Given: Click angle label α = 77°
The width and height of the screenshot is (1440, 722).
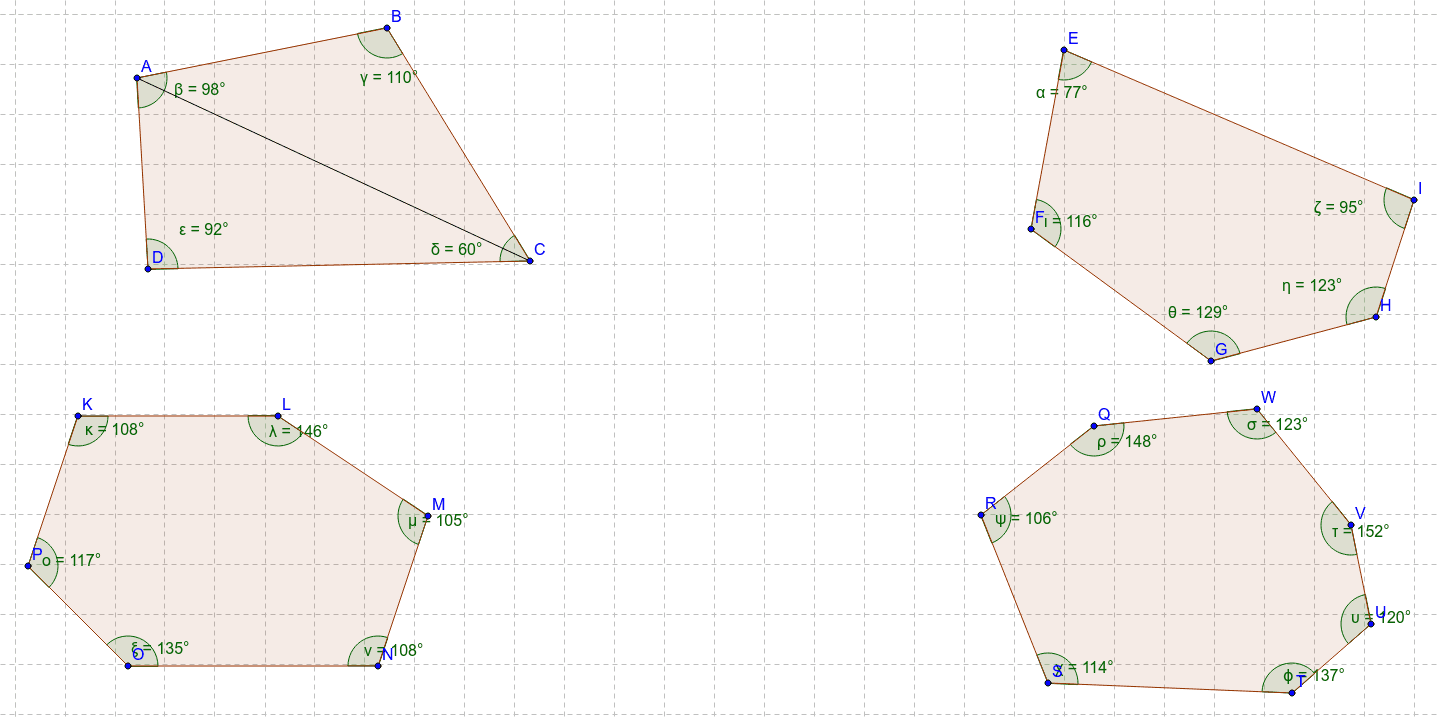Looking at the screenshot, I should [x=1062, y=92].
